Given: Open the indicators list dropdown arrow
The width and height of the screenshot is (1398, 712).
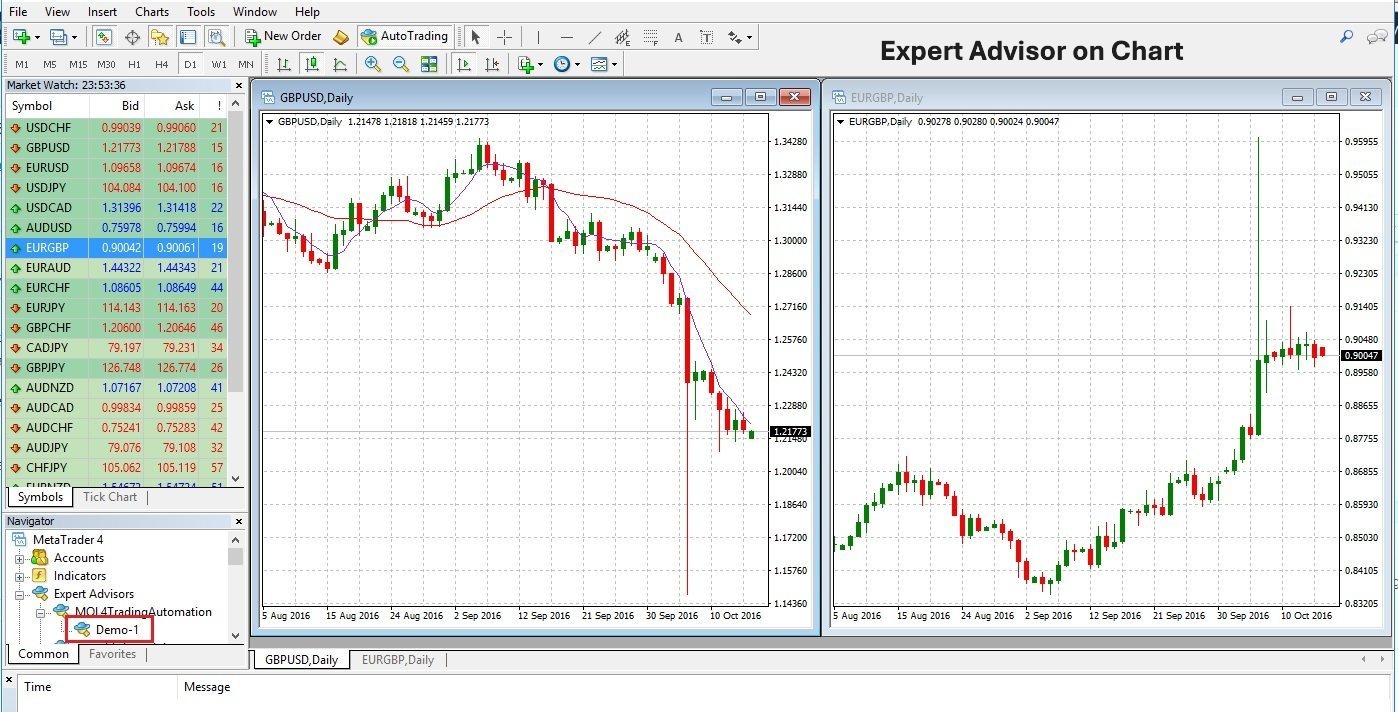Looking at the screenshot, I should 541,64.
